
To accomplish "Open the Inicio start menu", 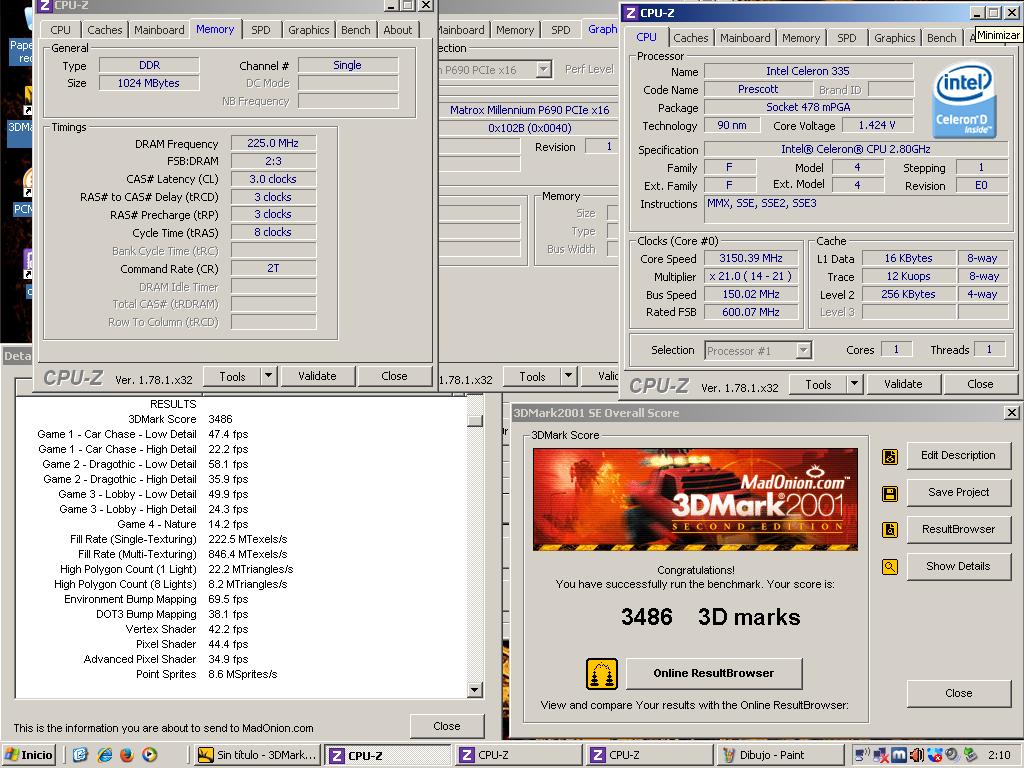I will [29, 755].
